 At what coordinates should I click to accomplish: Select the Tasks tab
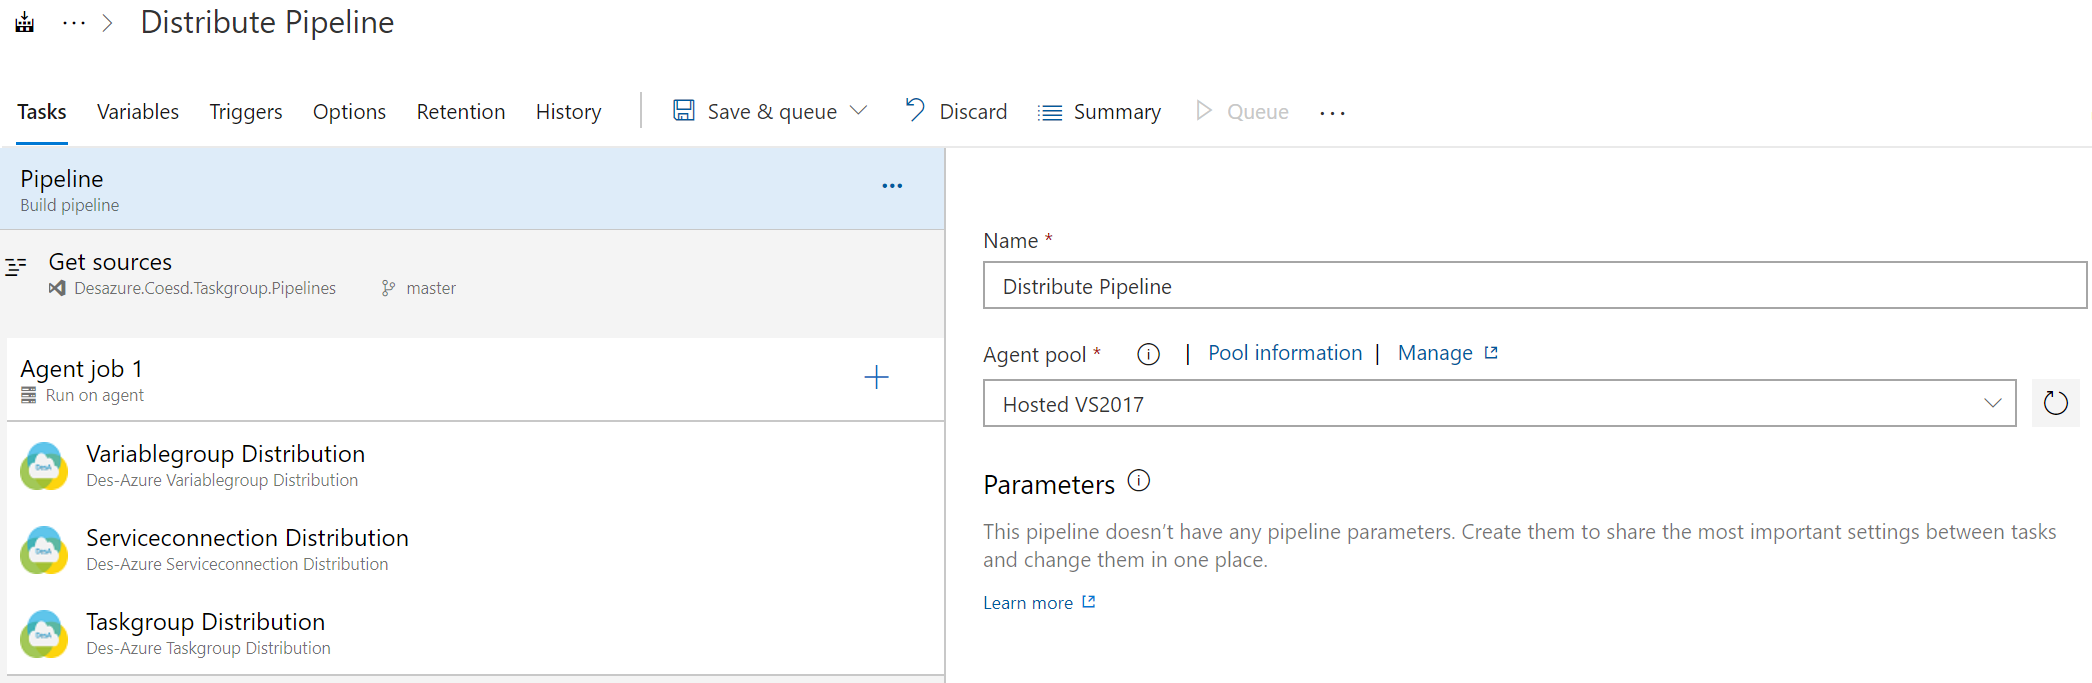click(42, 112)
